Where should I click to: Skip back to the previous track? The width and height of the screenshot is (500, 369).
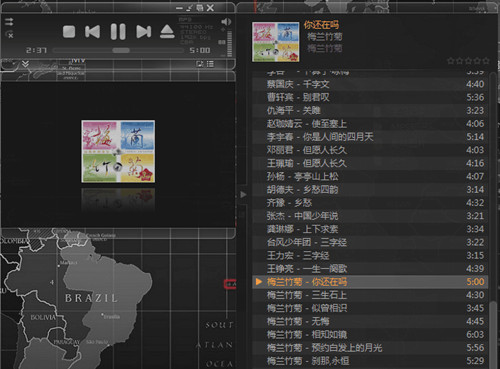tap(92, 32)
